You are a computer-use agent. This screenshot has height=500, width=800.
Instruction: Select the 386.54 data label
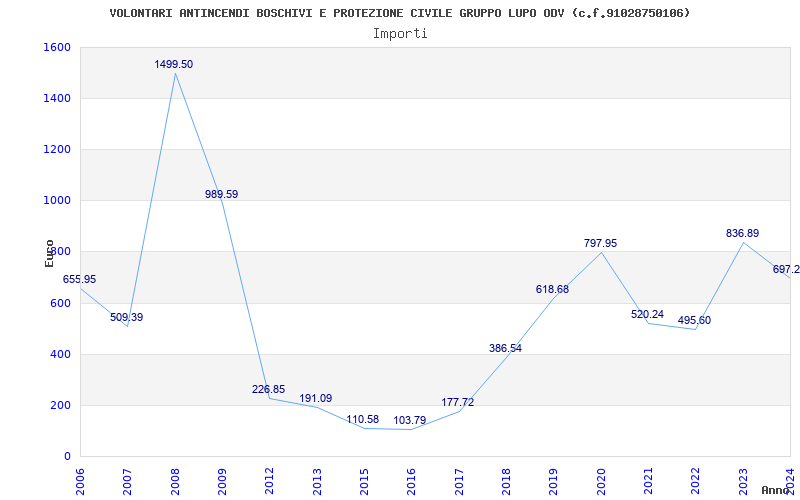505,348
